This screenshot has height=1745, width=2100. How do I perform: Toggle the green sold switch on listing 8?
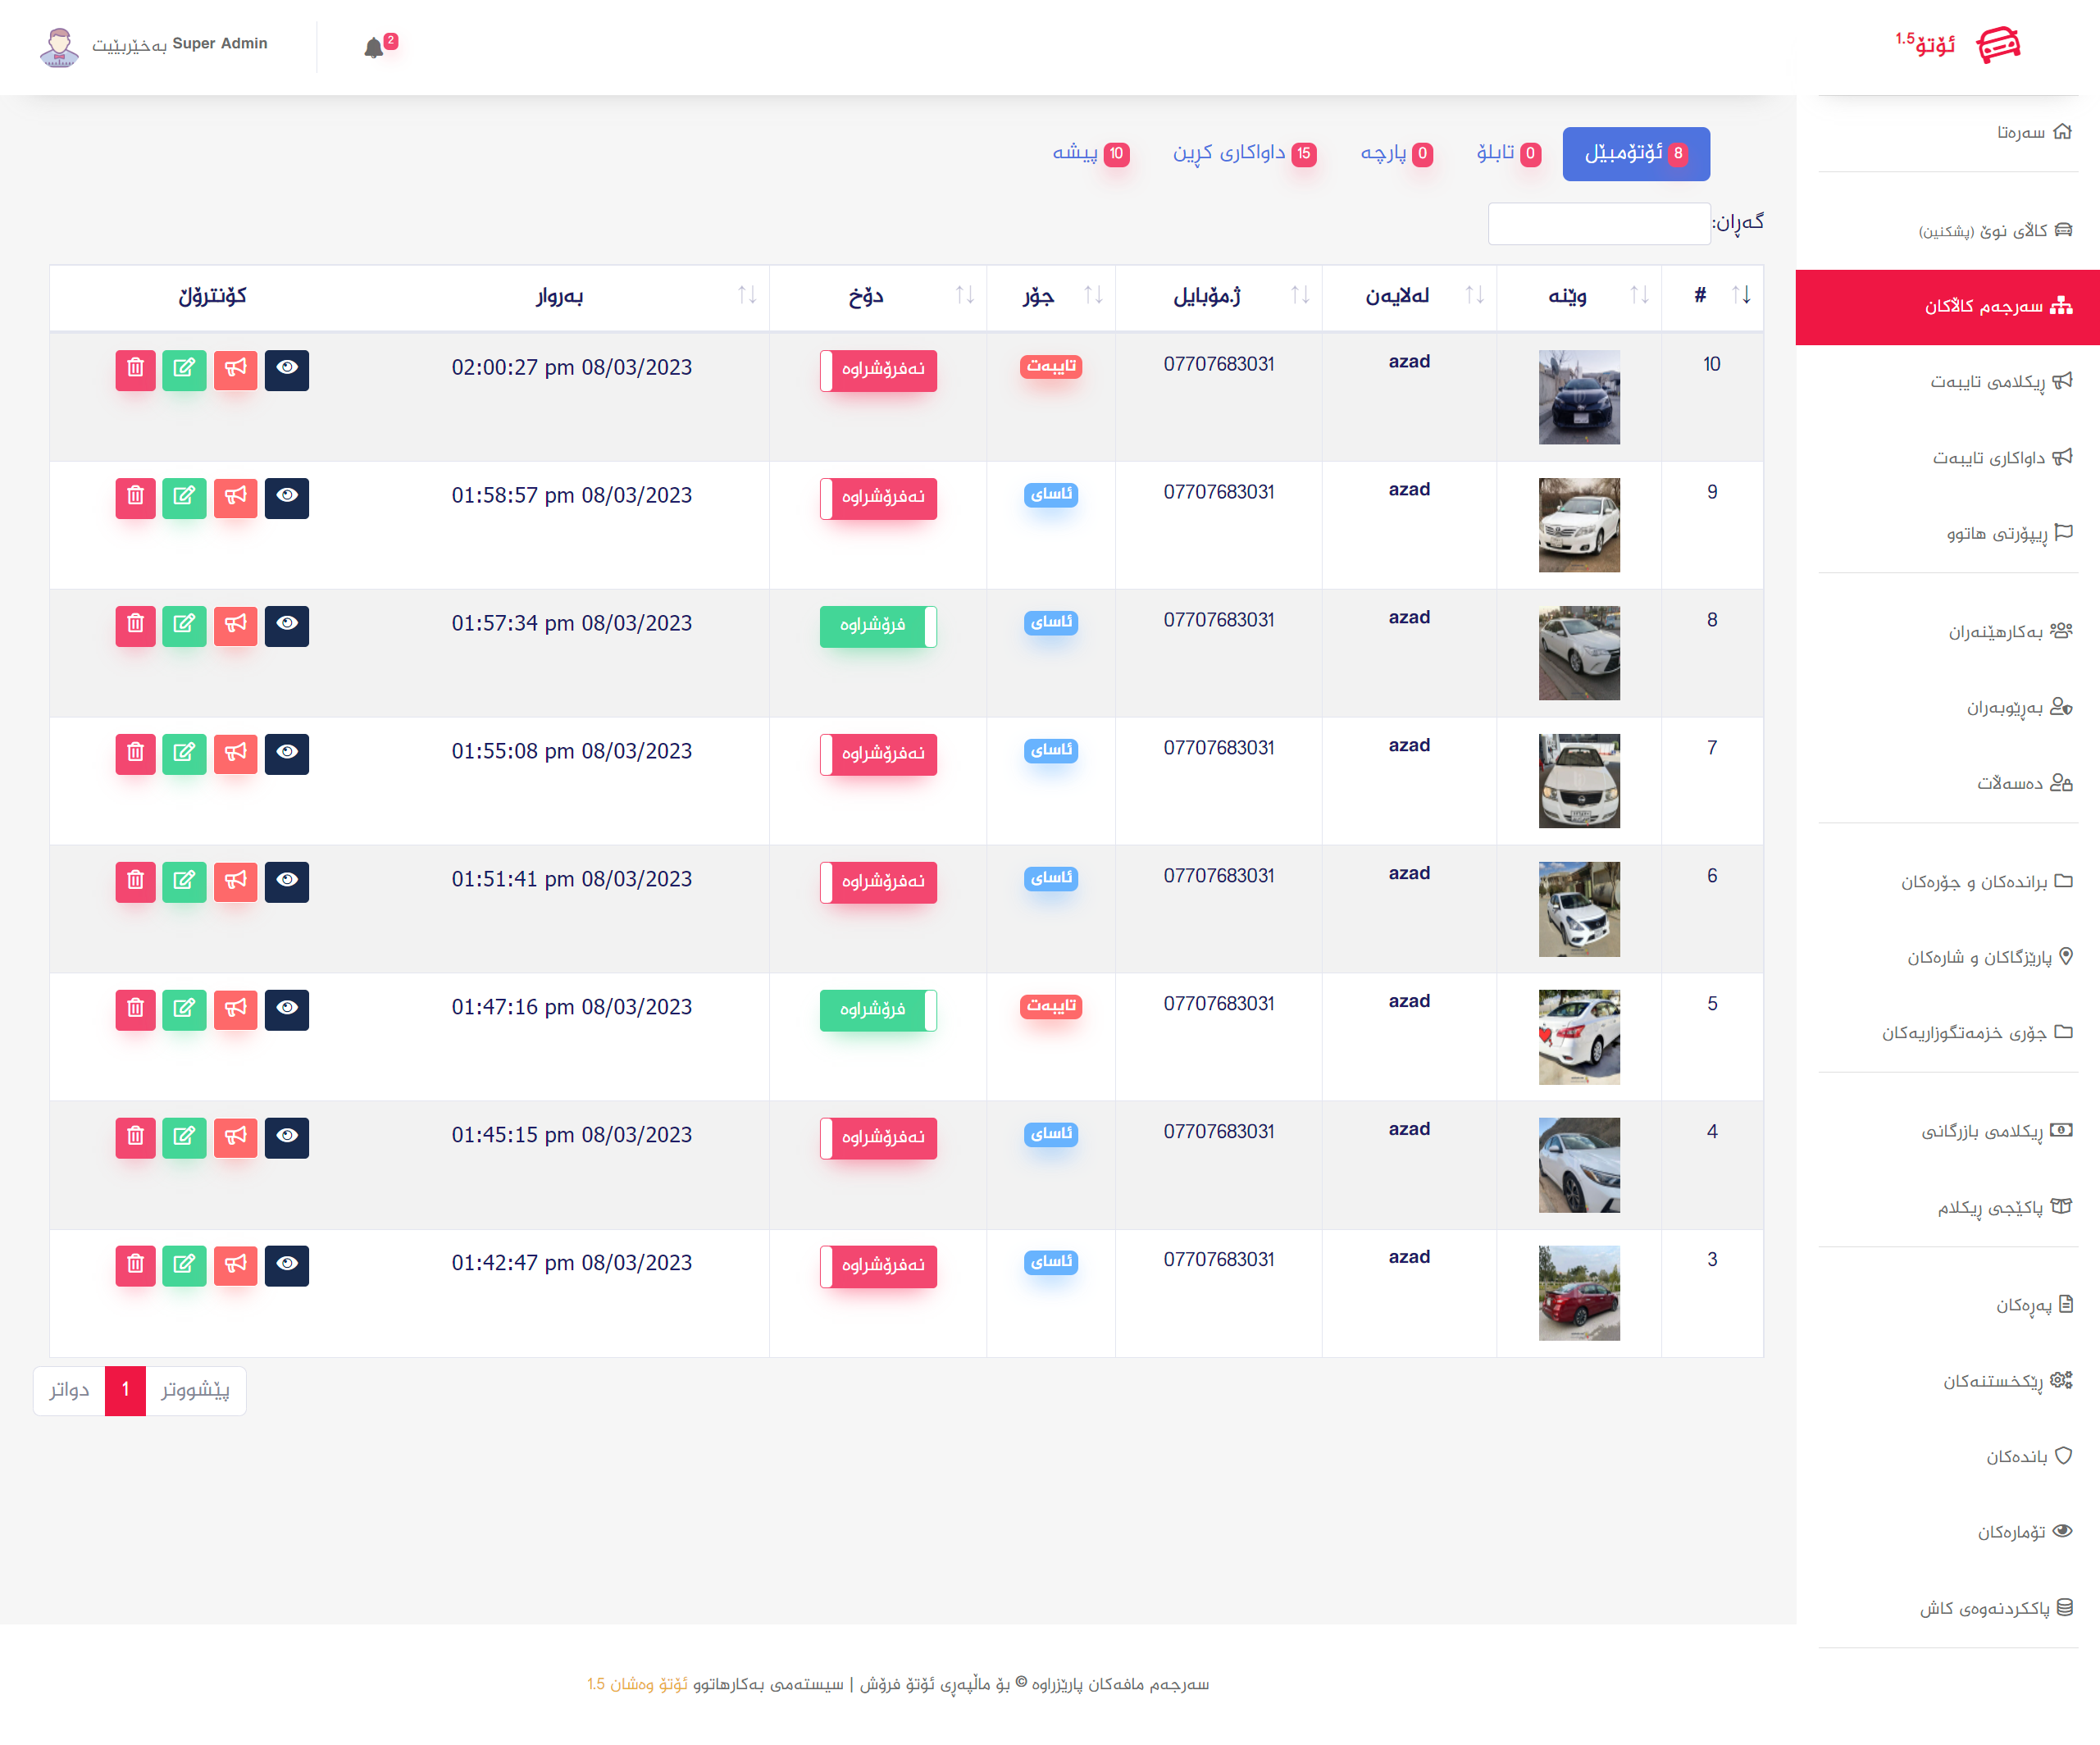click(x=878, y=626)
